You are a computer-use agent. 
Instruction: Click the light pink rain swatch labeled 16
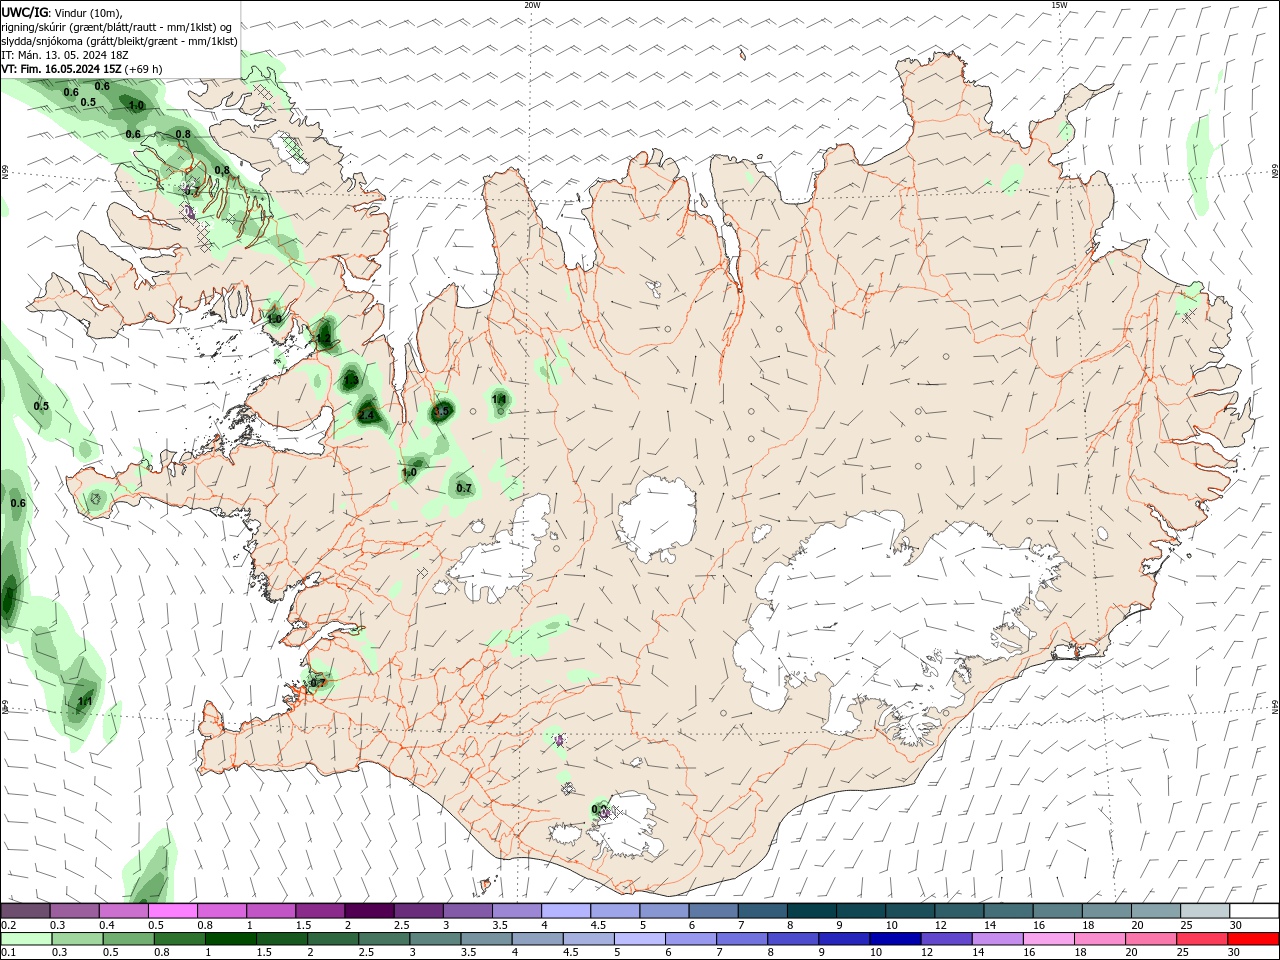point(1049,939)
